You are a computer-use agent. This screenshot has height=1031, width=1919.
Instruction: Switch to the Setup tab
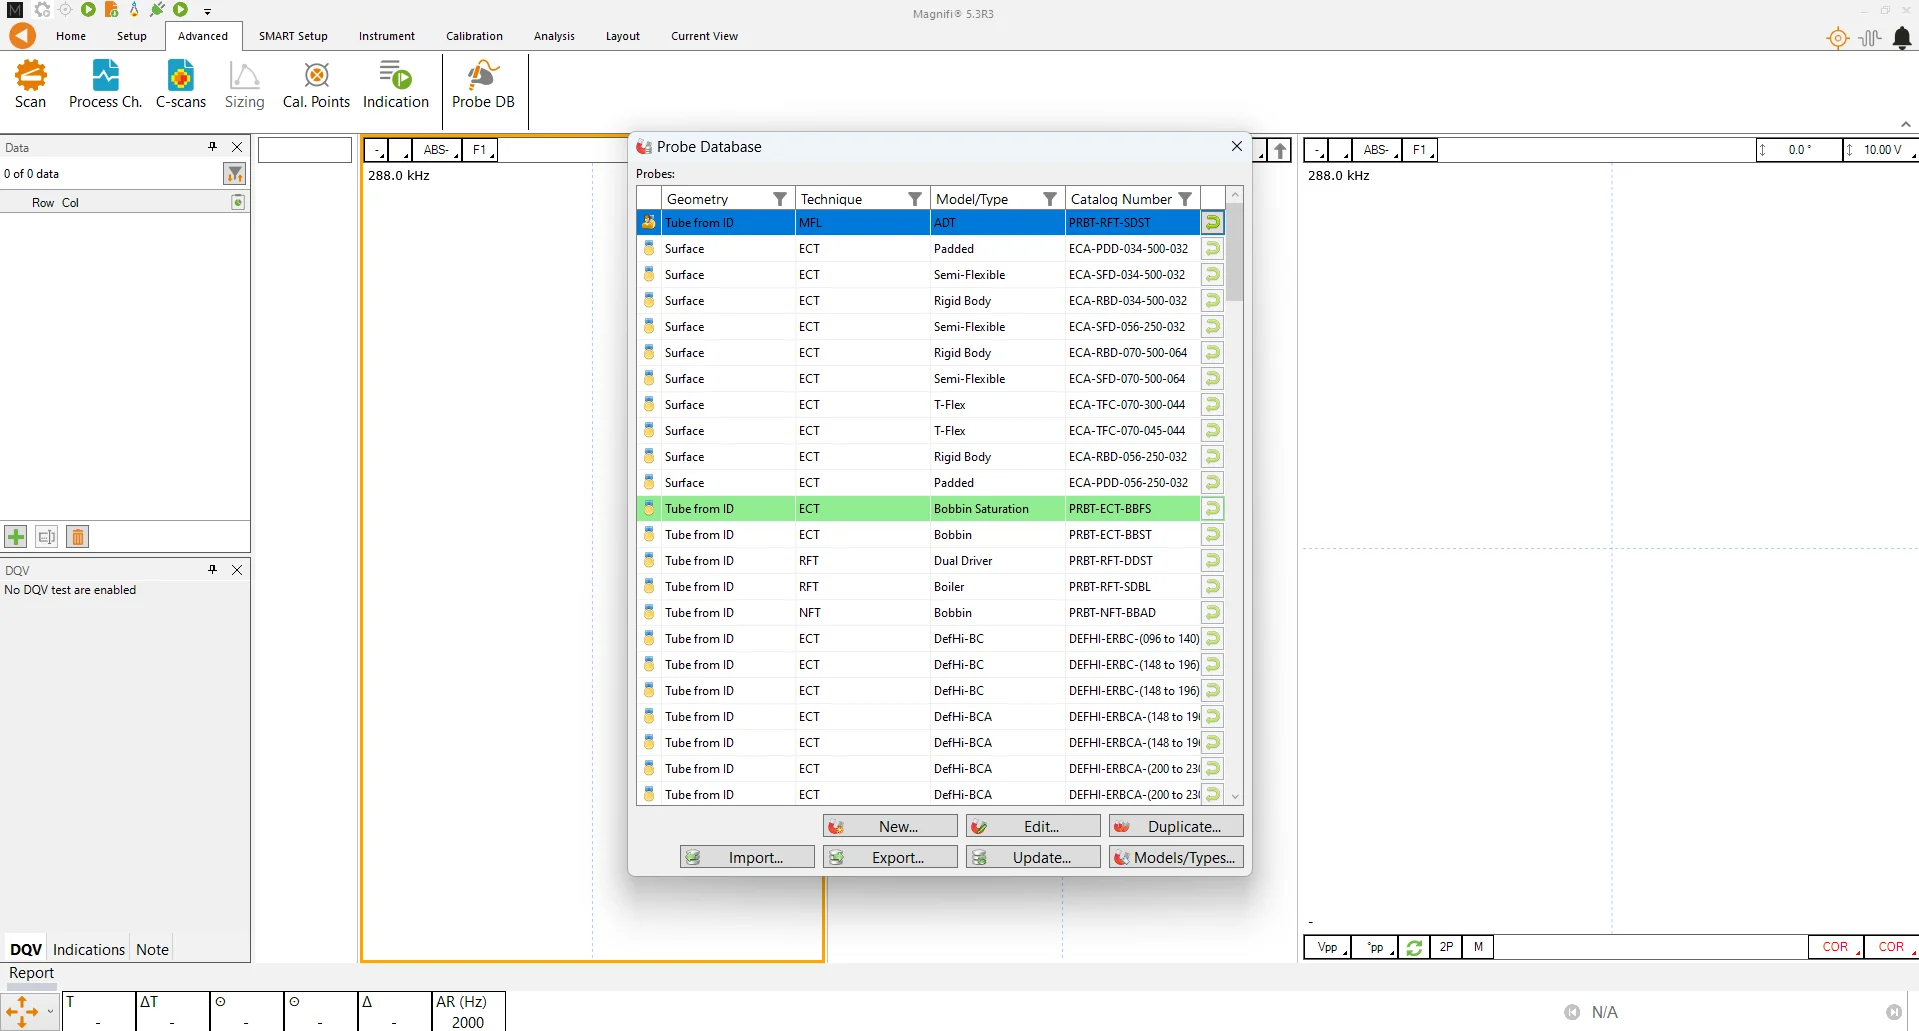click(x=132, y=36)
